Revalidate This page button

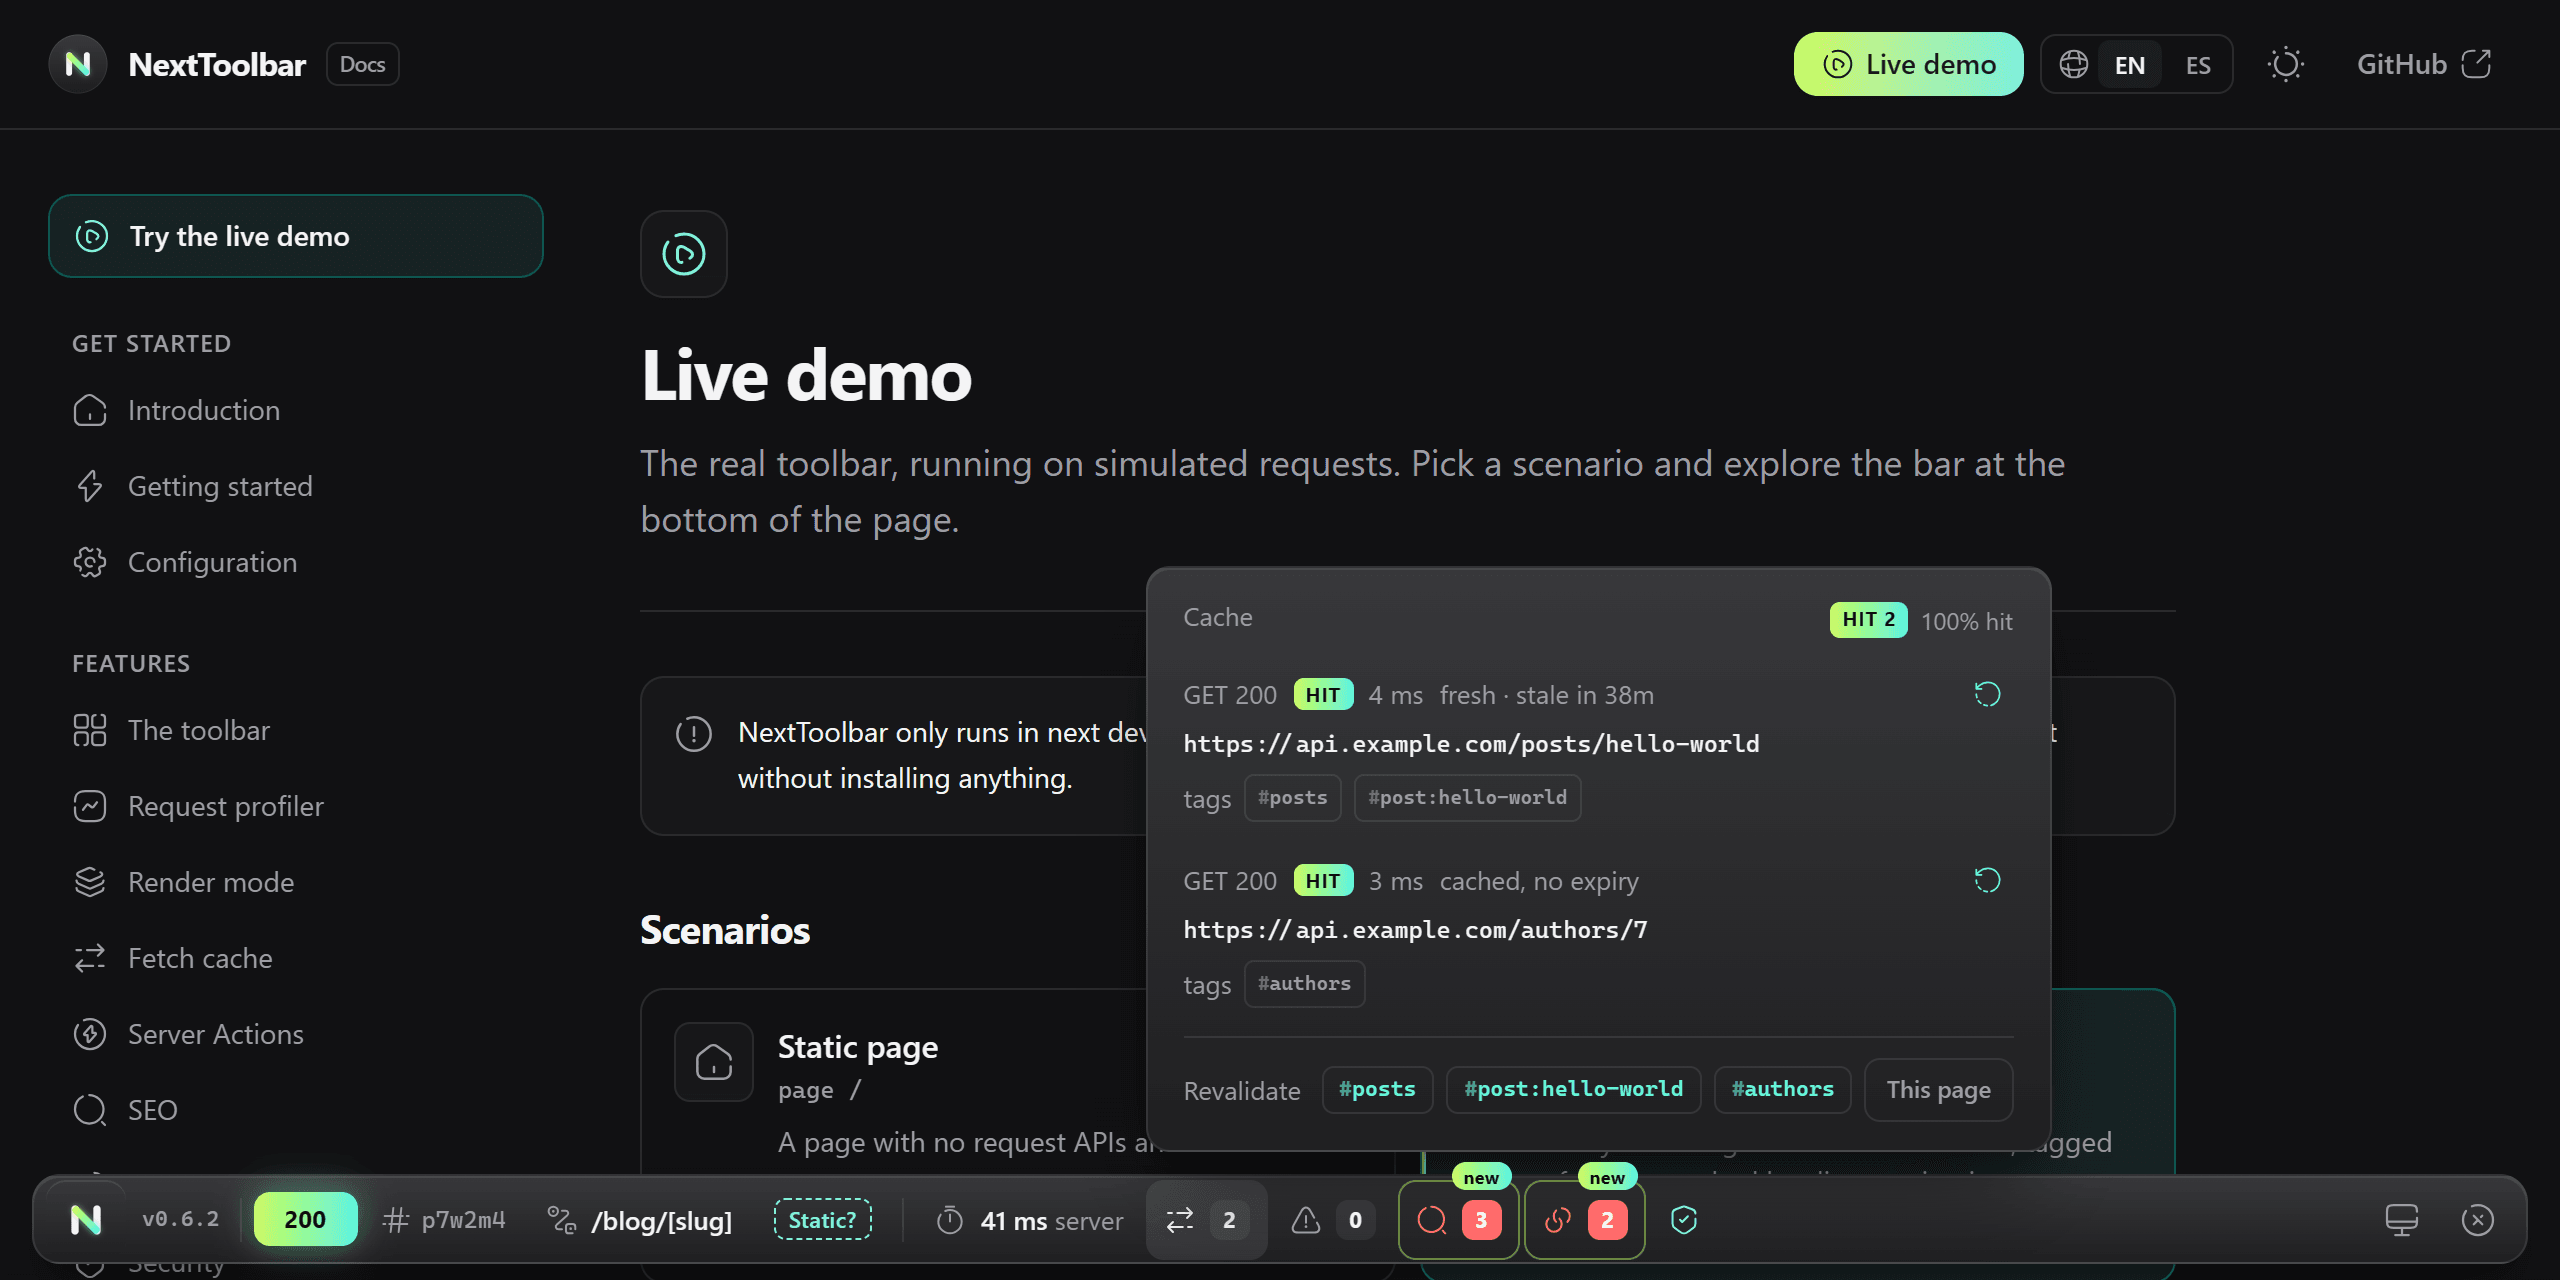coord(1938,1090)
